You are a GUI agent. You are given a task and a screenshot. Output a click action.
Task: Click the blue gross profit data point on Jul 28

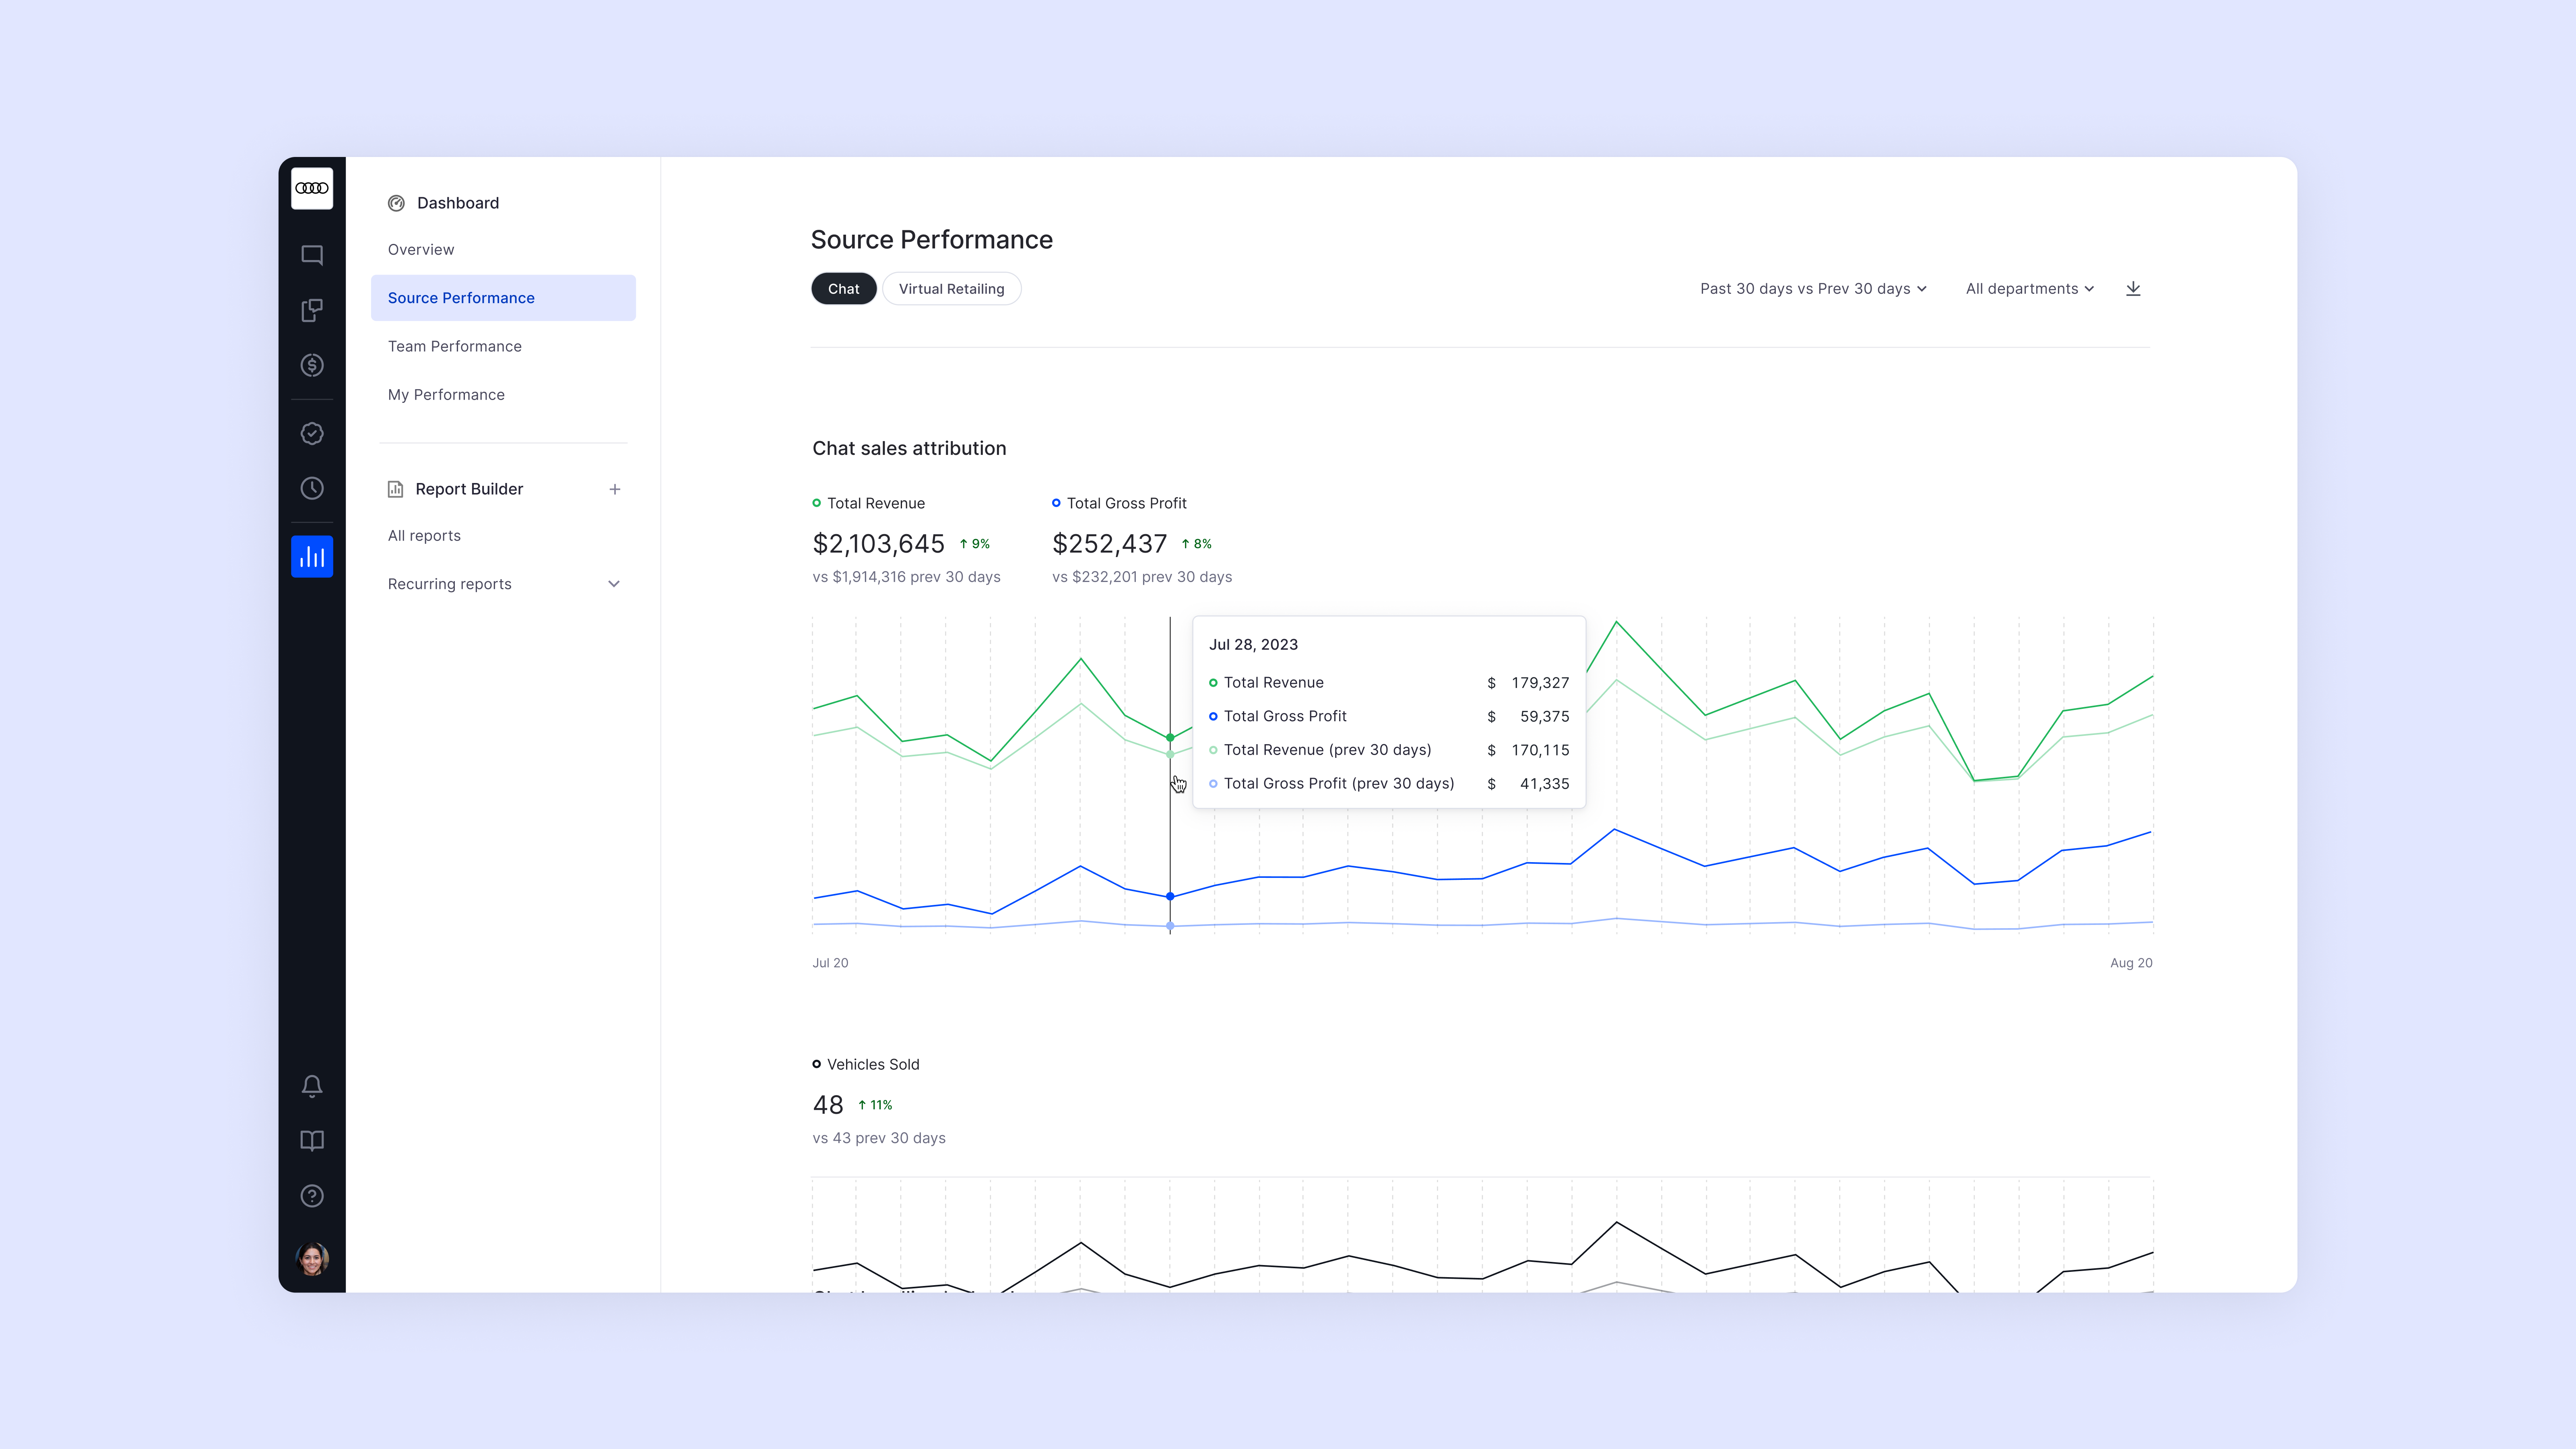1170,896
